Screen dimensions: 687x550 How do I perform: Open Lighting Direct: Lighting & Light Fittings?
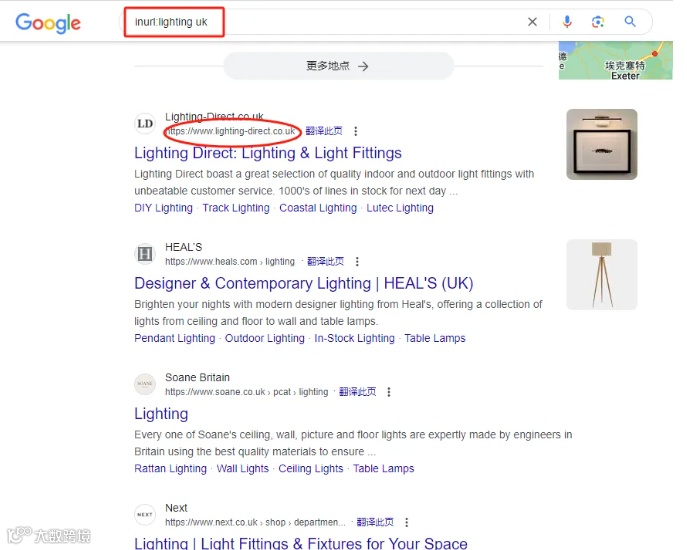coord(268,153)
